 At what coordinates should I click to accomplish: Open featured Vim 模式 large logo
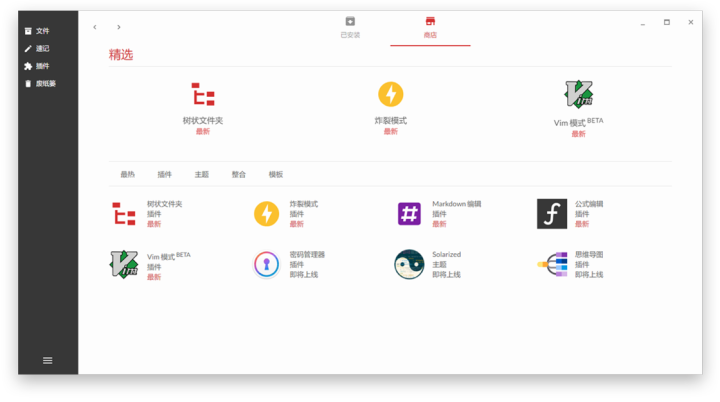point(579,94)
